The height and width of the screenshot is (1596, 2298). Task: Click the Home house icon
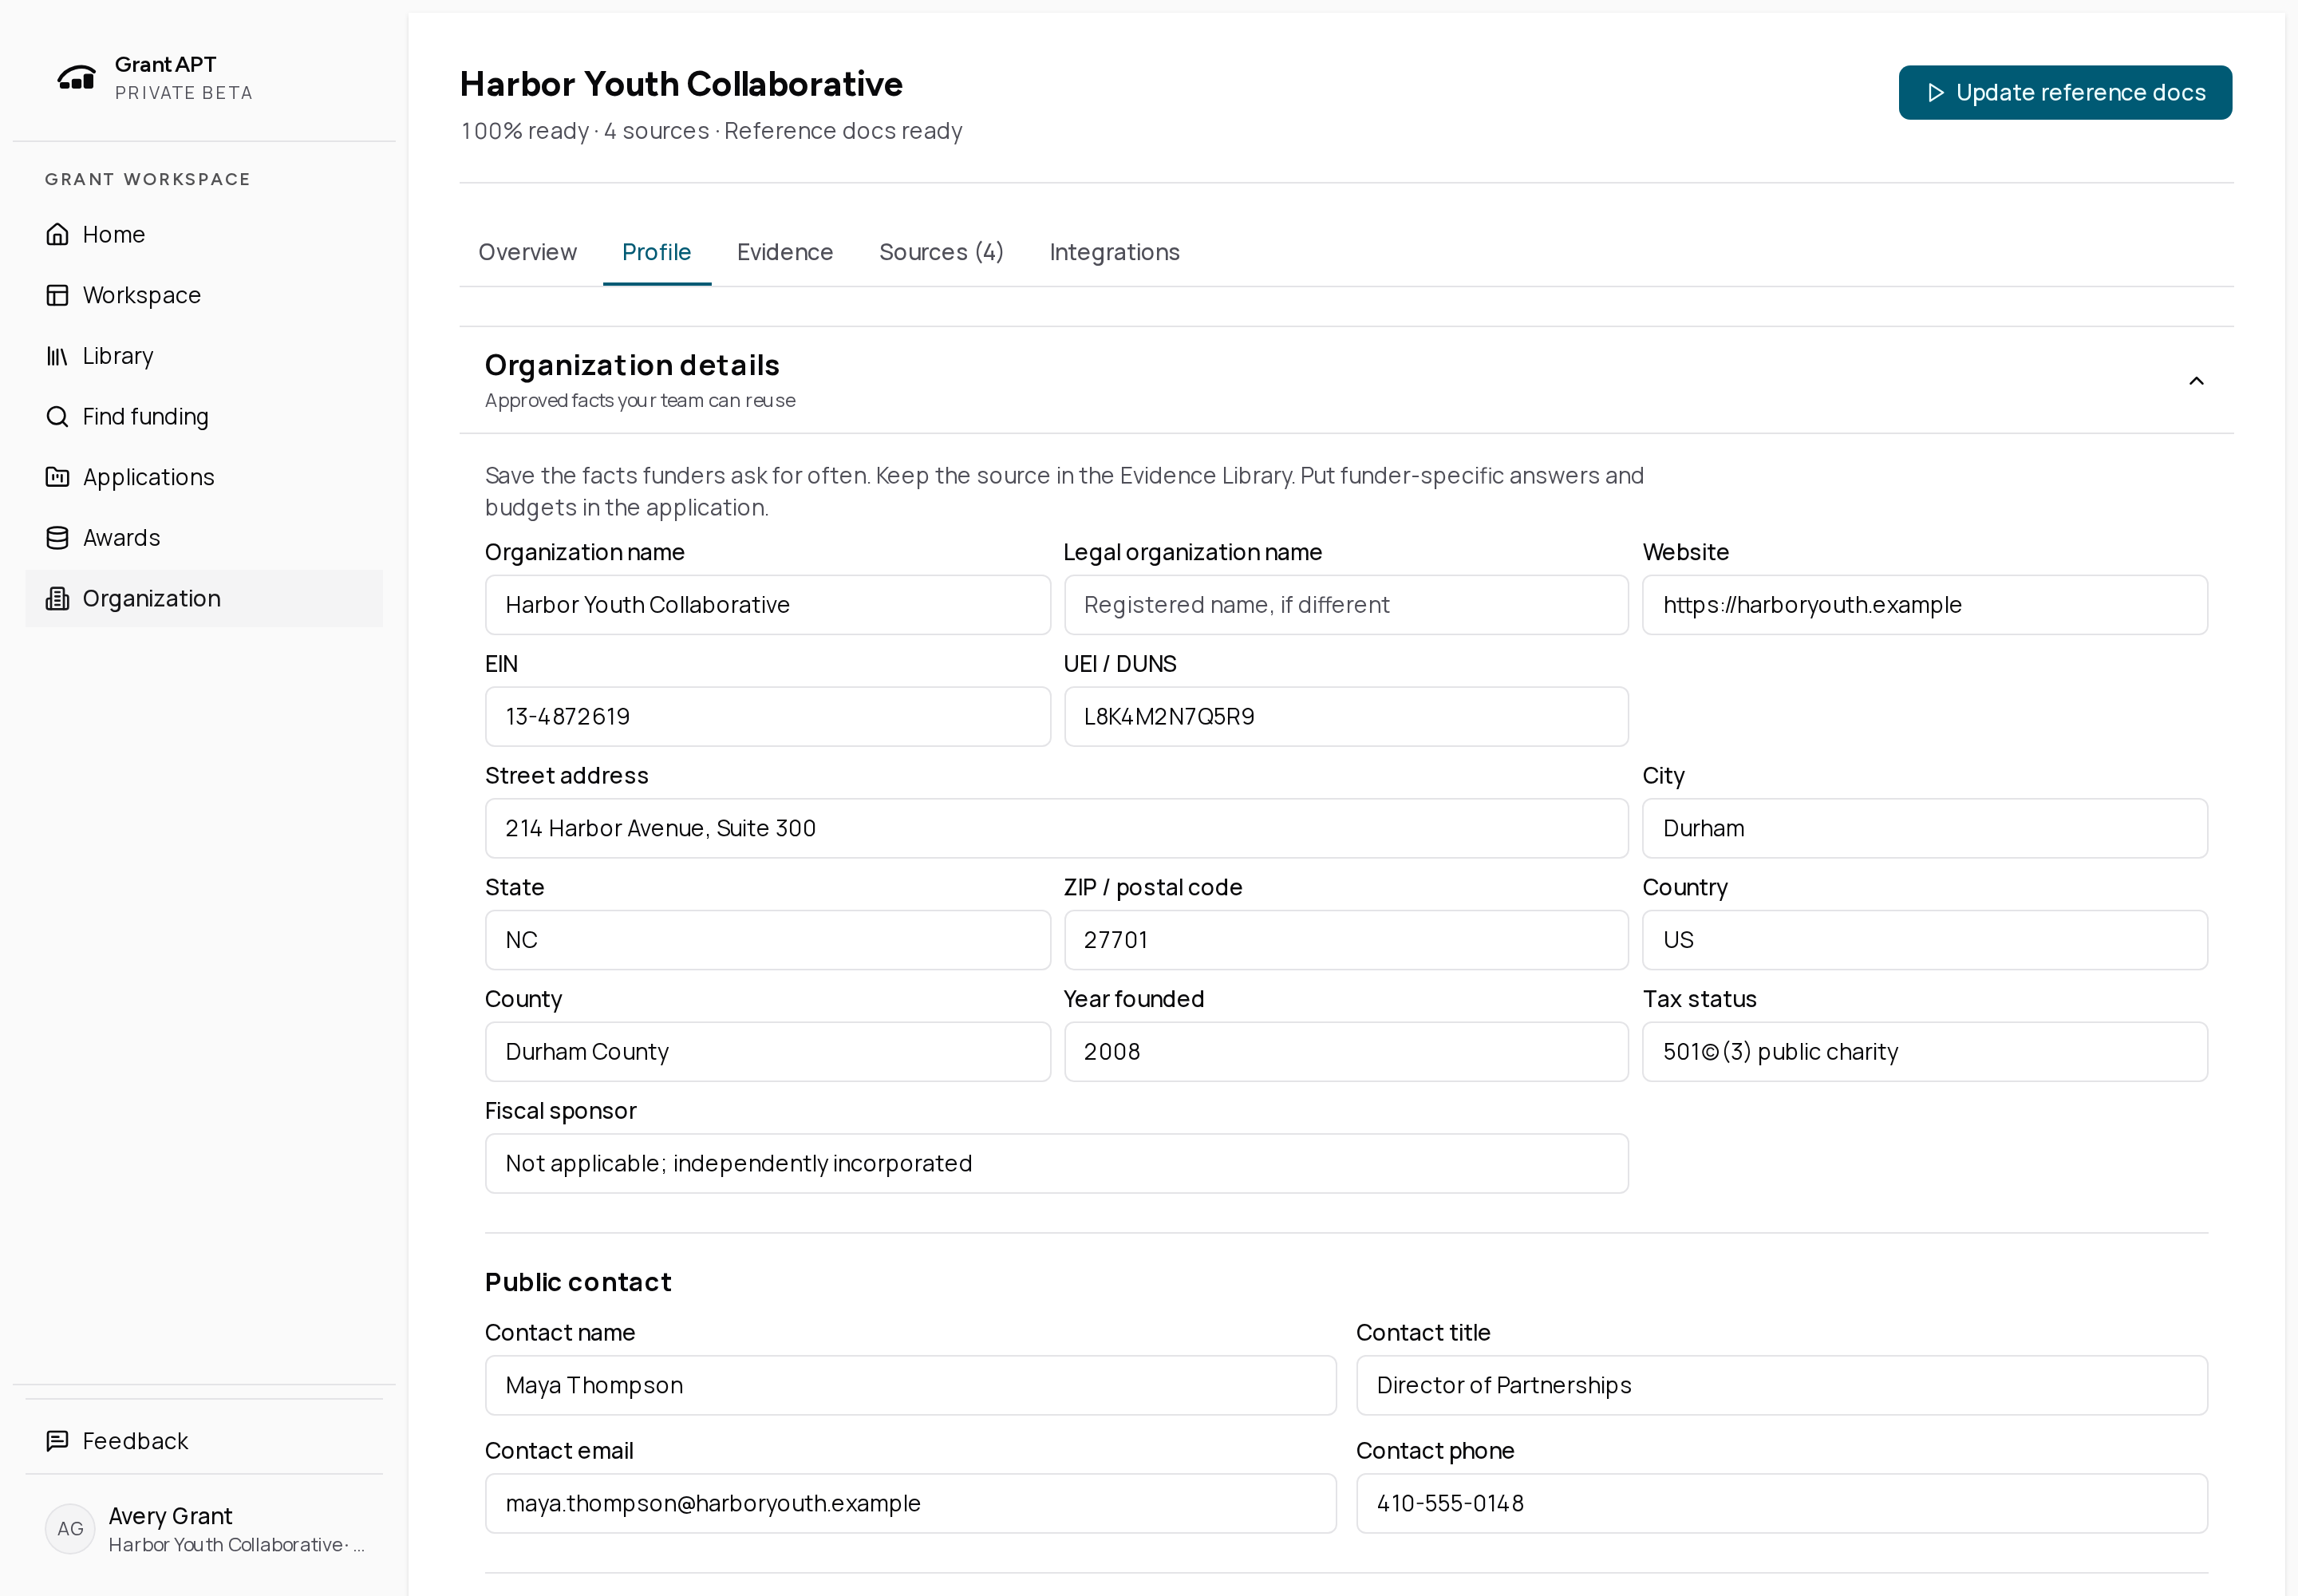coord(58,234)
